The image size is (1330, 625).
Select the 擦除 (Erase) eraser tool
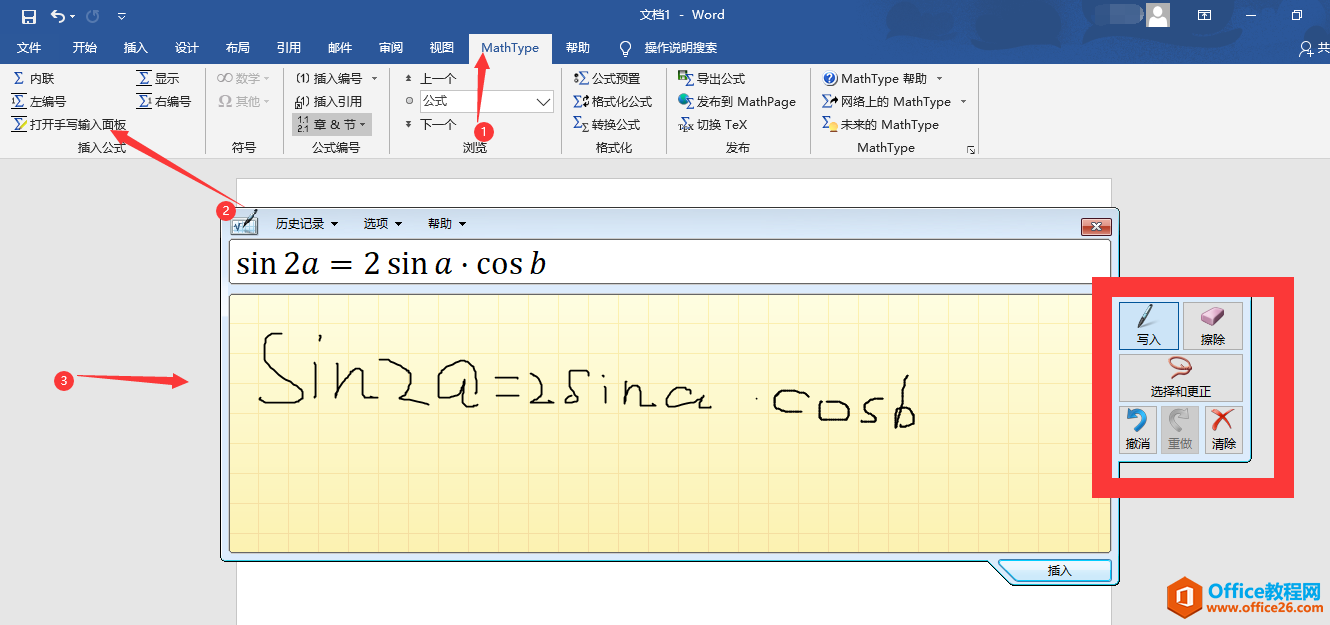1212,326
